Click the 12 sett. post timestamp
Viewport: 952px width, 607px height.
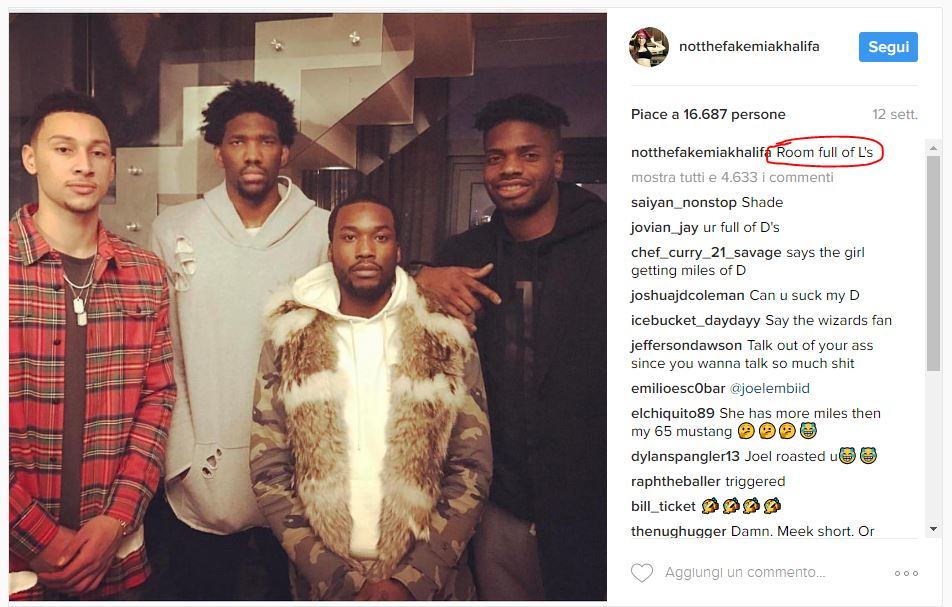[x=895, y=114]
